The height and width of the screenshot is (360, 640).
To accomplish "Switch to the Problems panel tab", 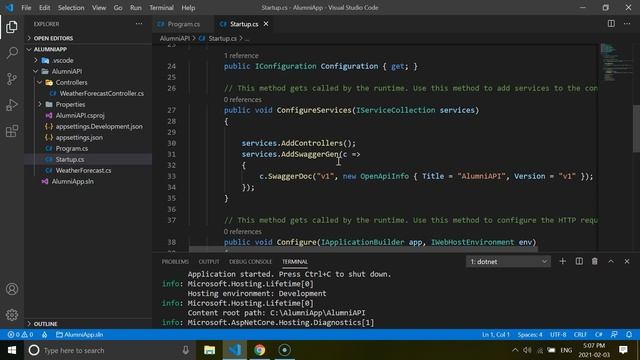I will pos(175,262).
